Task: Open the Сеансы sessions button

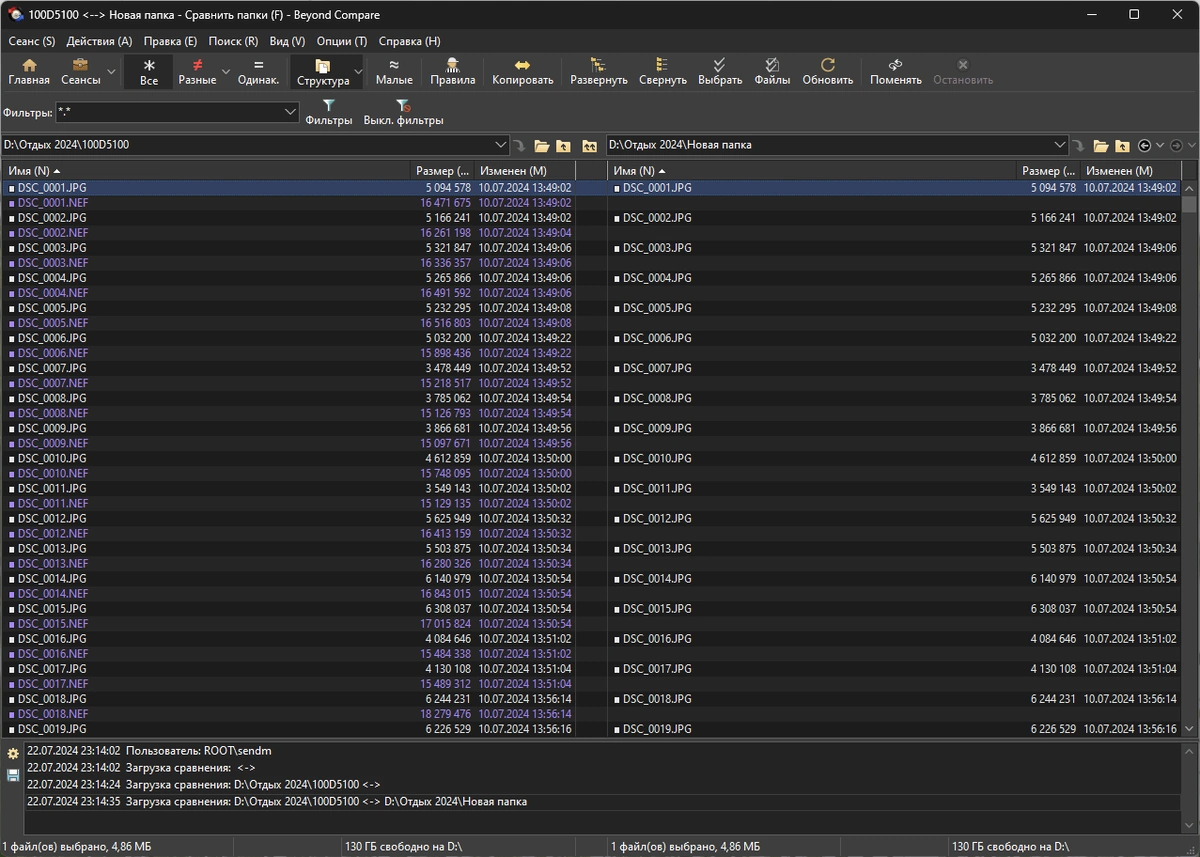Action: [x=80, y=72]
